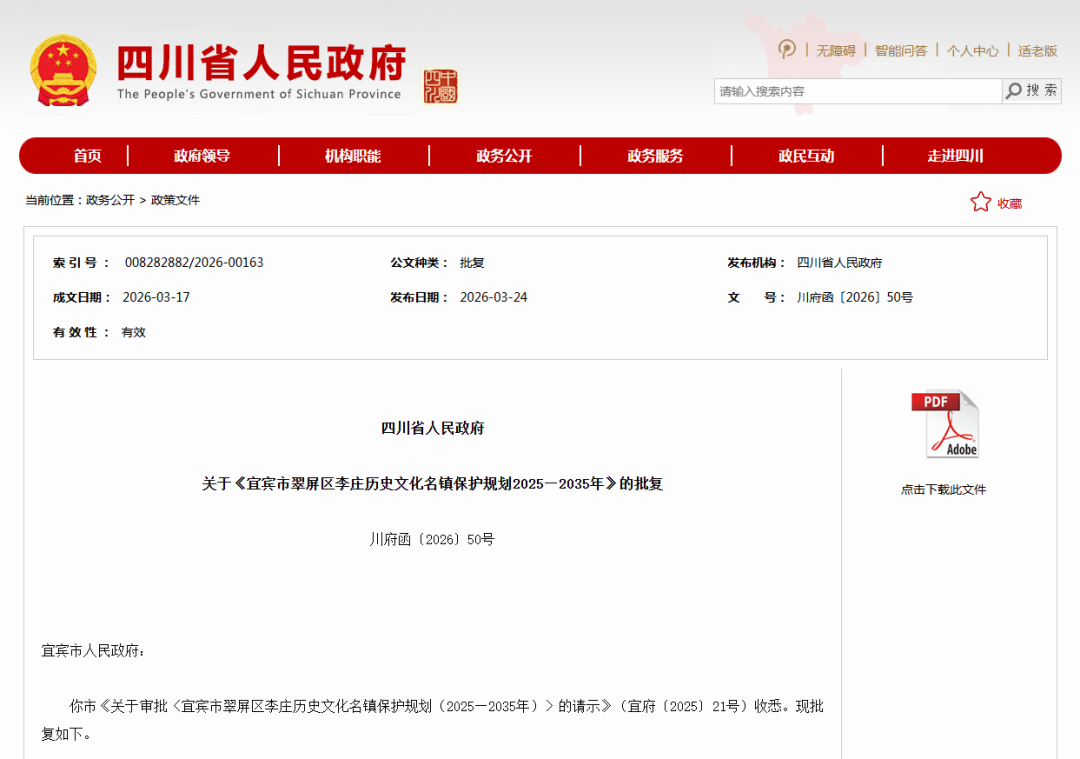Click the 搜索 button text
Image resolution: width=1080 pixels, height=759 pixels.
(1041, 90)
